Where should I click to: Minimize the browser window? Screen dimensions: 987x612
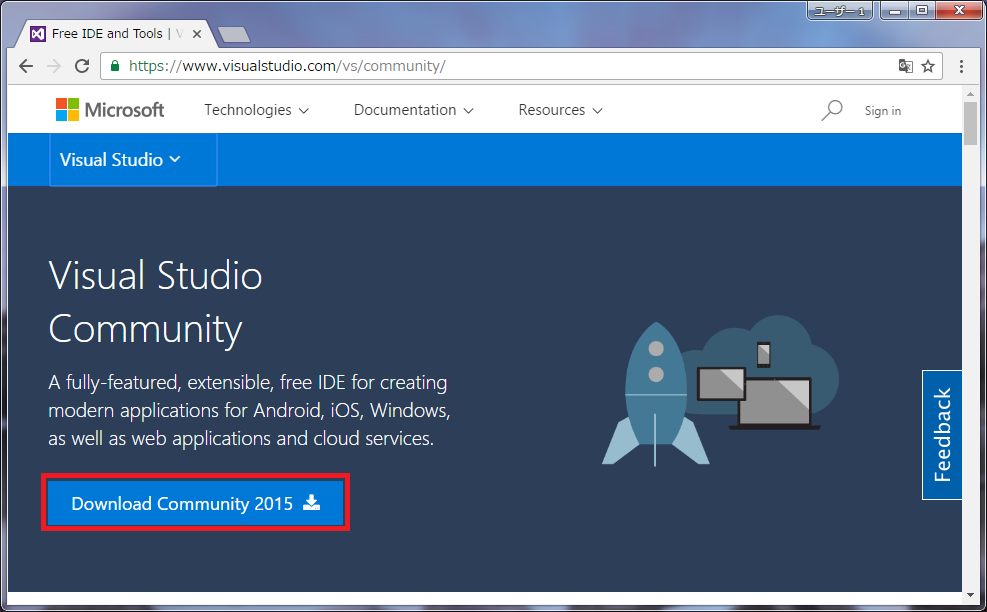tap(894, 11)
